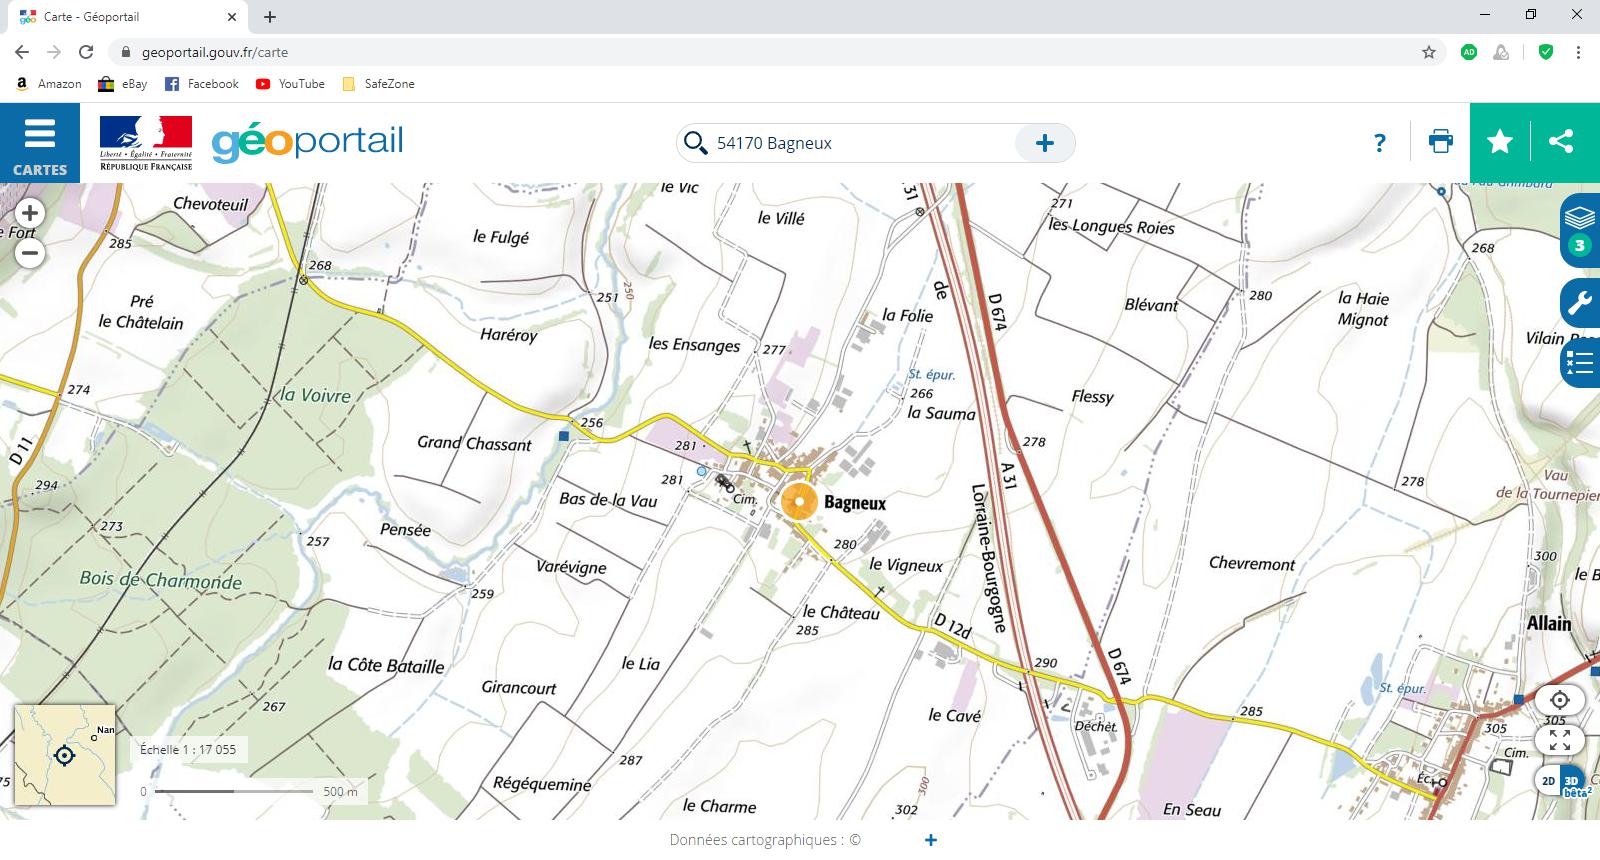This screenshot has height=860, width=1600.
Task: Click the Bois de Charmonde label
Action: tap(161, 579)
